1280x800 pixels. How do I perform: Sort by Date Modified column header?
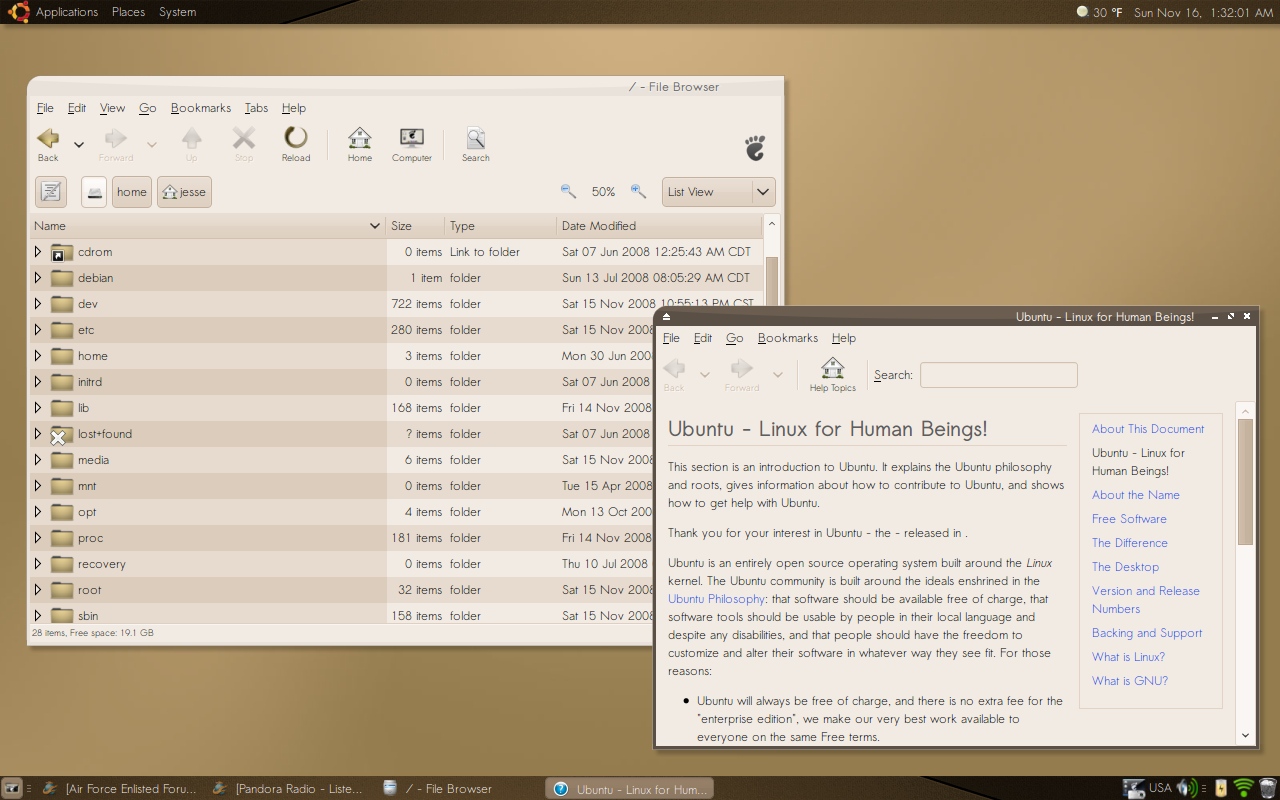(x=659, y=226)
